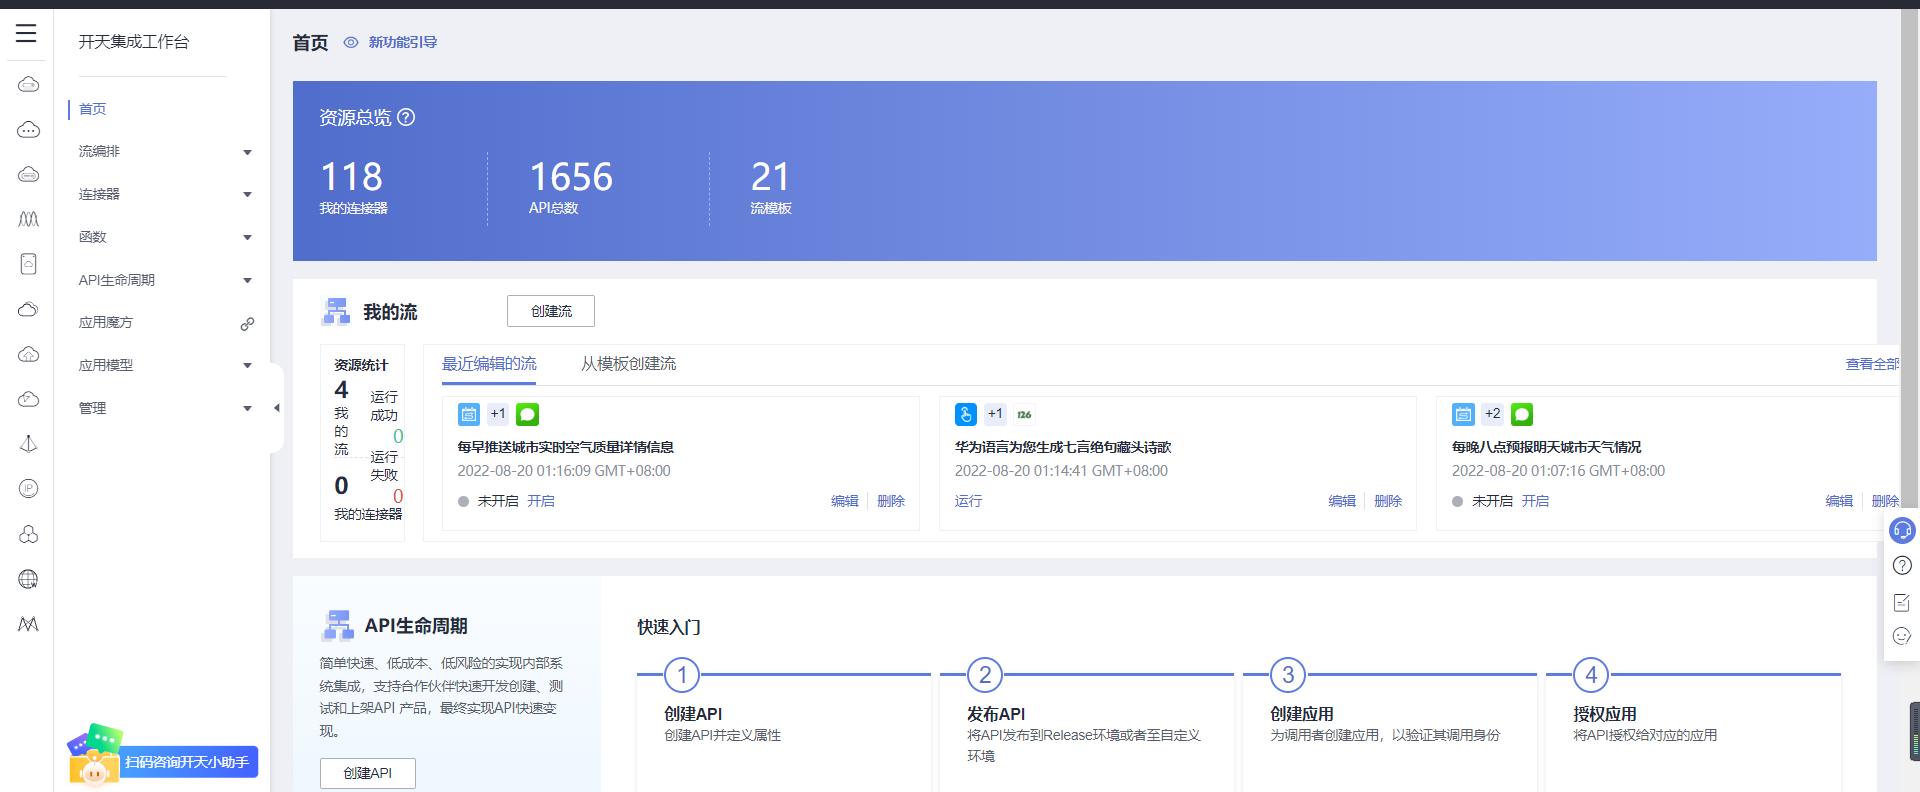
Task: Click calendar icon on 每早推送城市实时空气质量详情信息 card
Action: click(469, 414)
